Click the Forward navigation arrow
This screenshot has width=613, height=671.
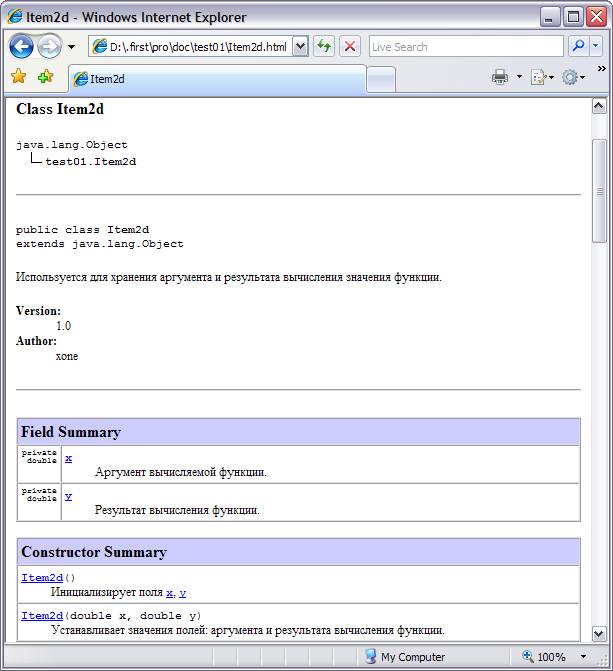point(49,46)
